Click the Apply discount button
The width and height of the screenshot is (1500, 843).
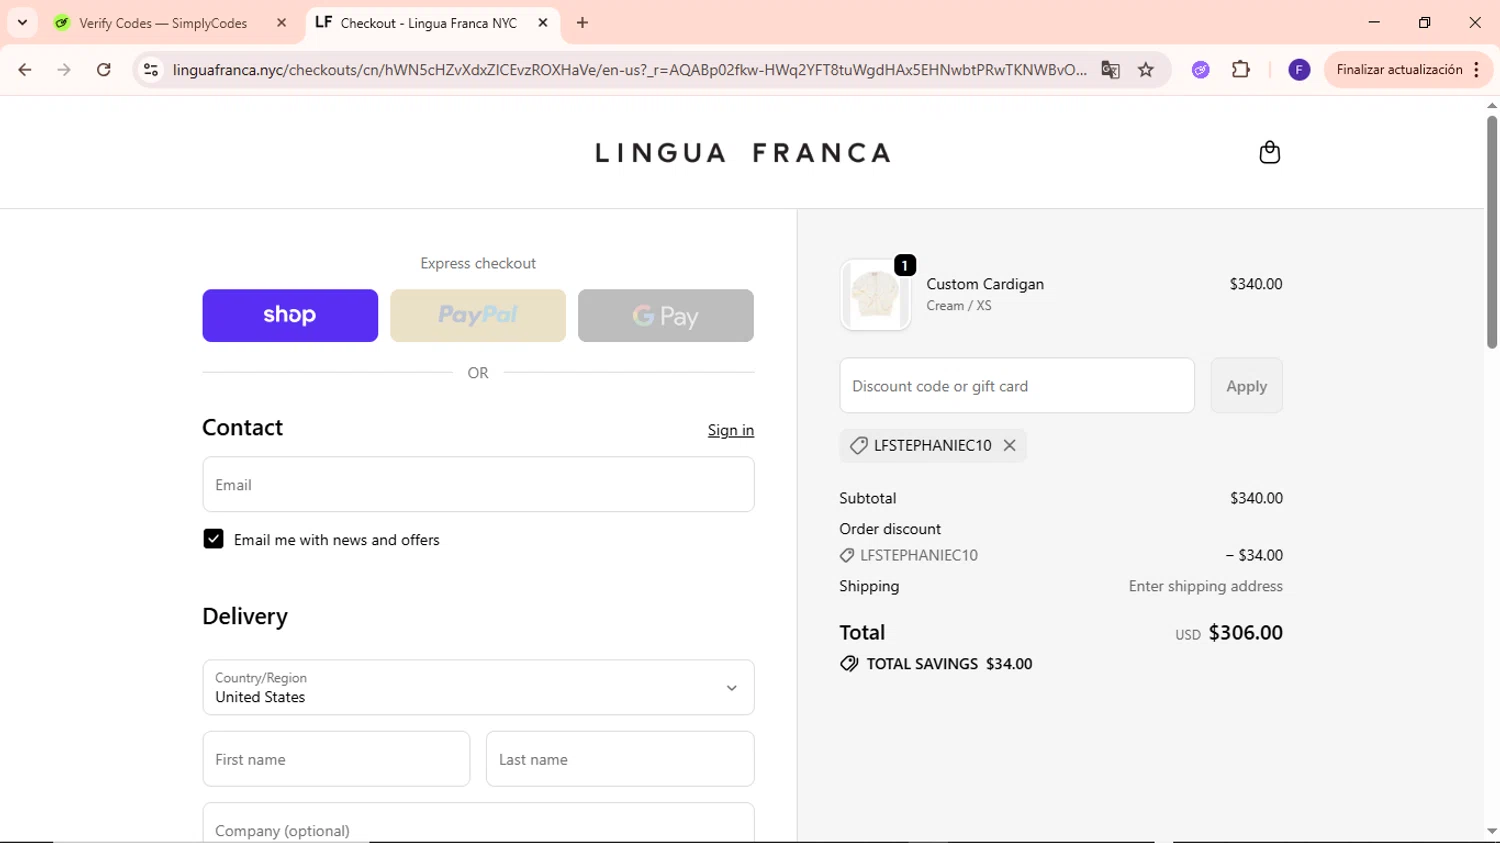pyautogui.click(x=1246, y=386)
